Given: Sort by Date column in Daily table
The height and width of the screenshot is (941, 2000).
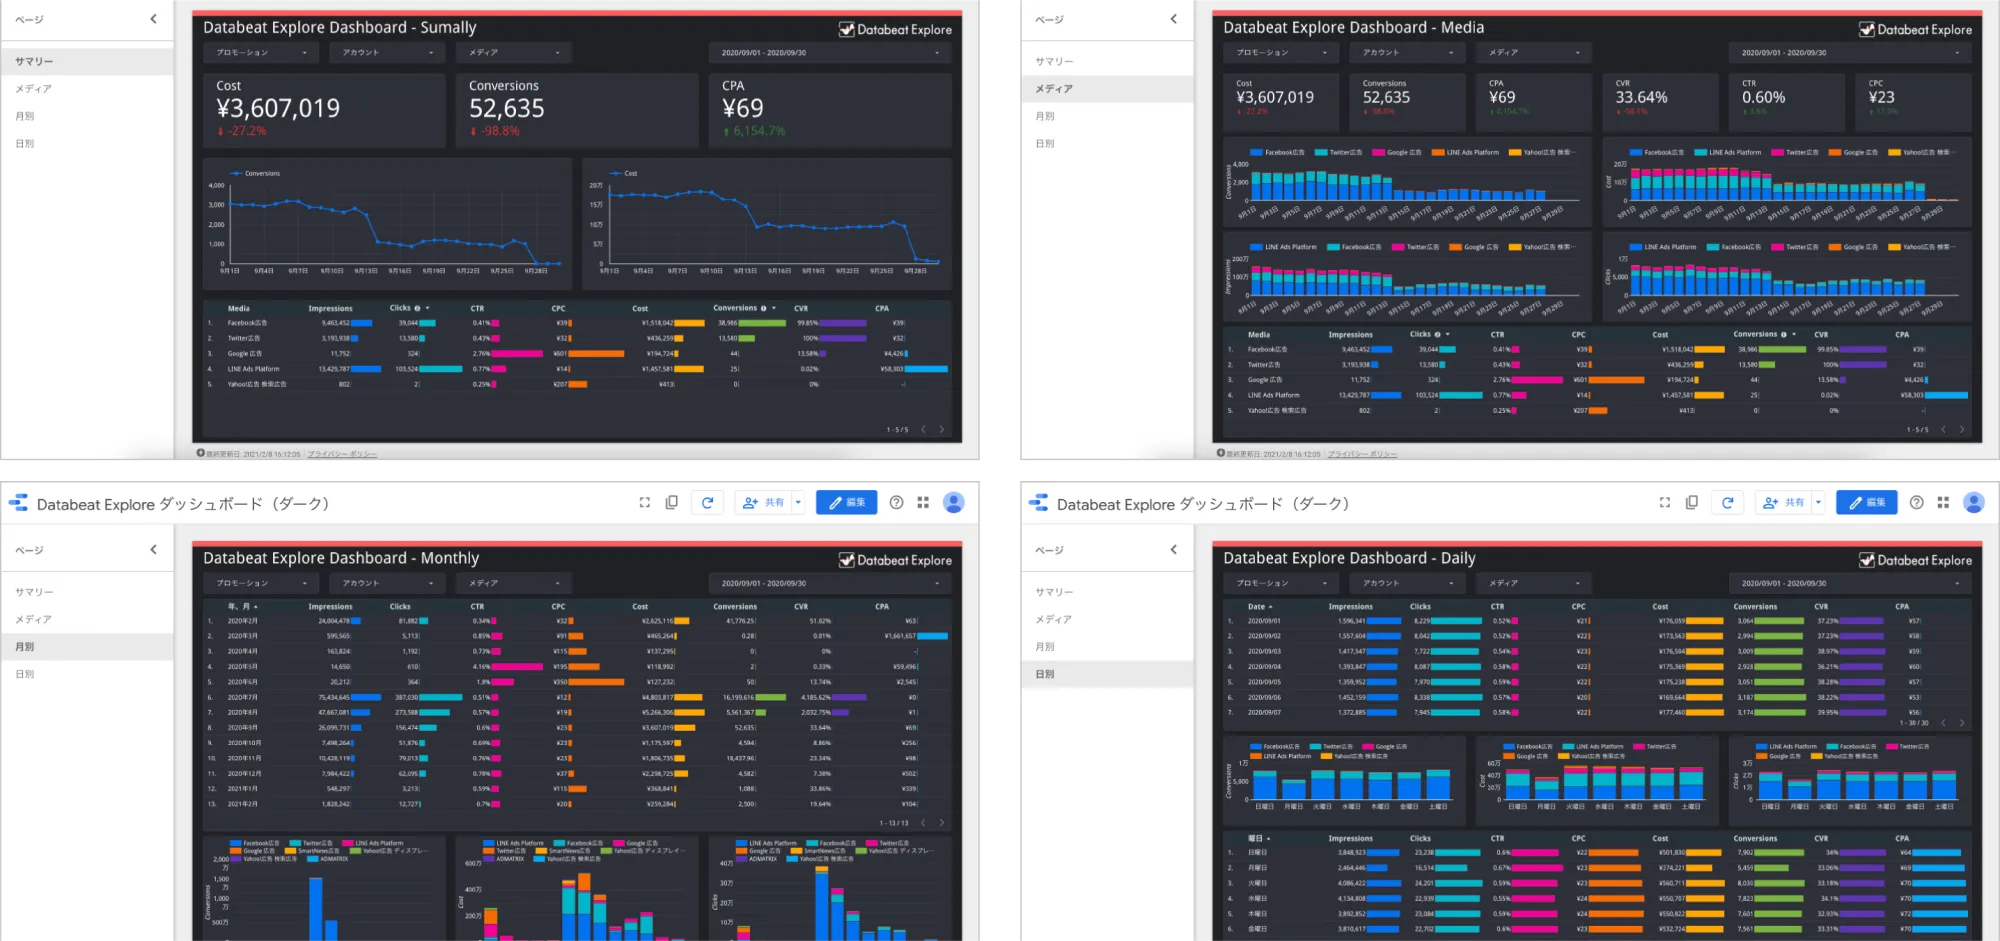Looking at the screenshot, I should pyautogui.click(x=1256, y=606).
